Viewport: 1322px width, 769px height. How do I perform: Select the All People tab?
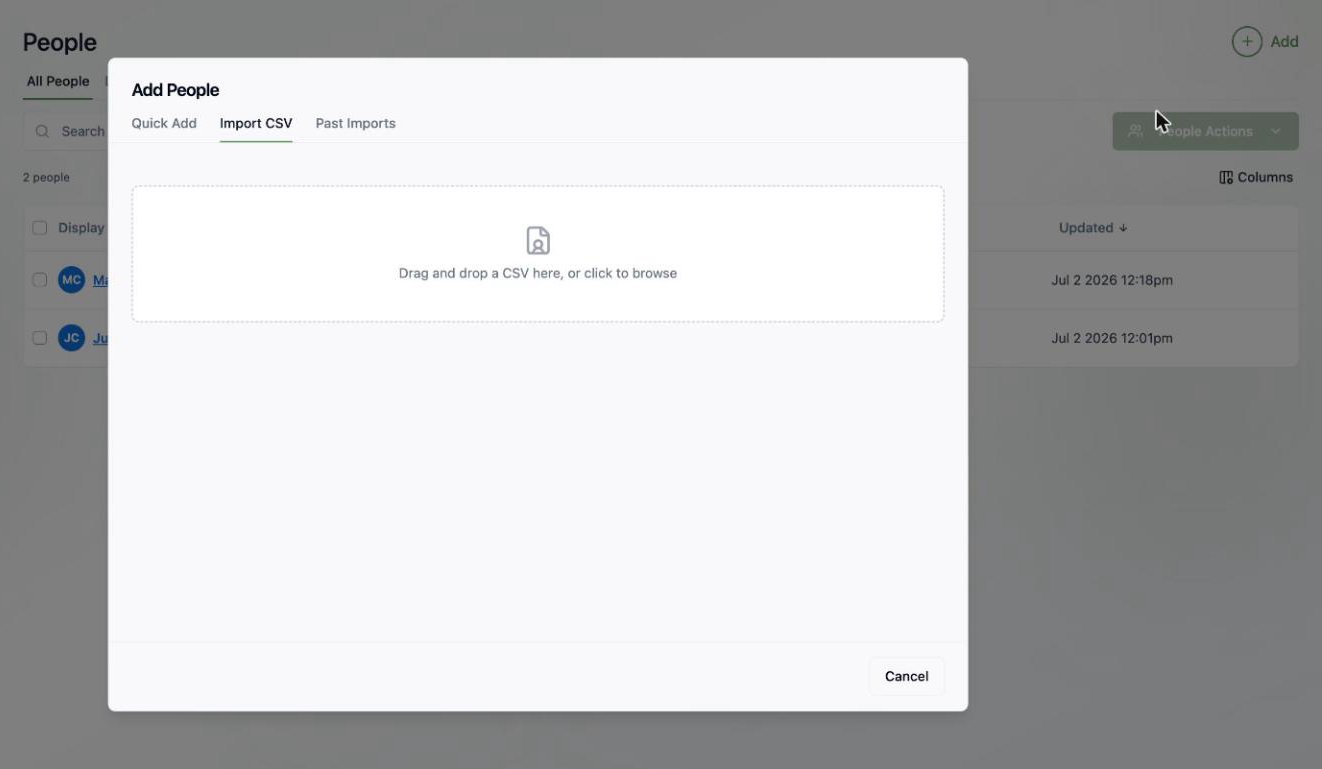click(58, 81)
